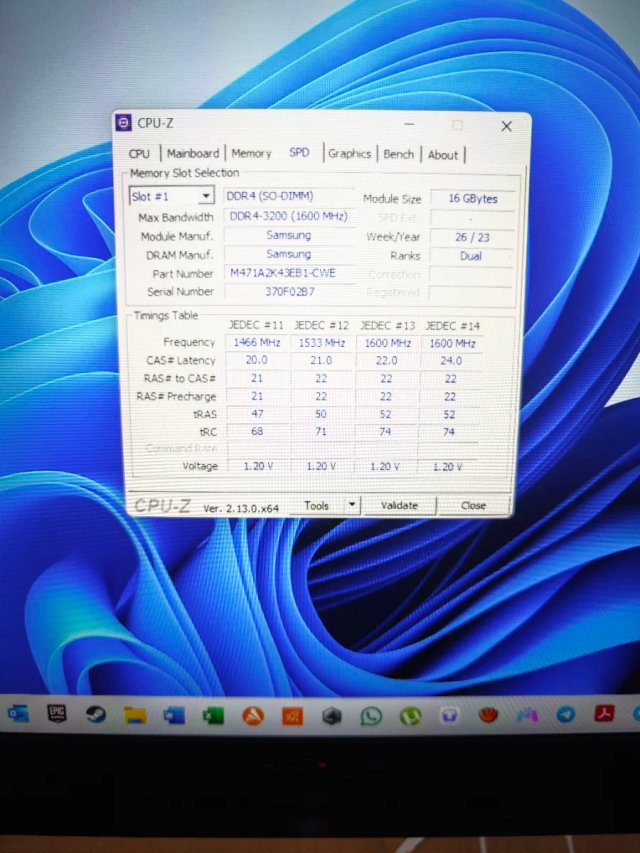
Task: Click the DRAM Manuf. Samsung value
Action: point(289,254)
